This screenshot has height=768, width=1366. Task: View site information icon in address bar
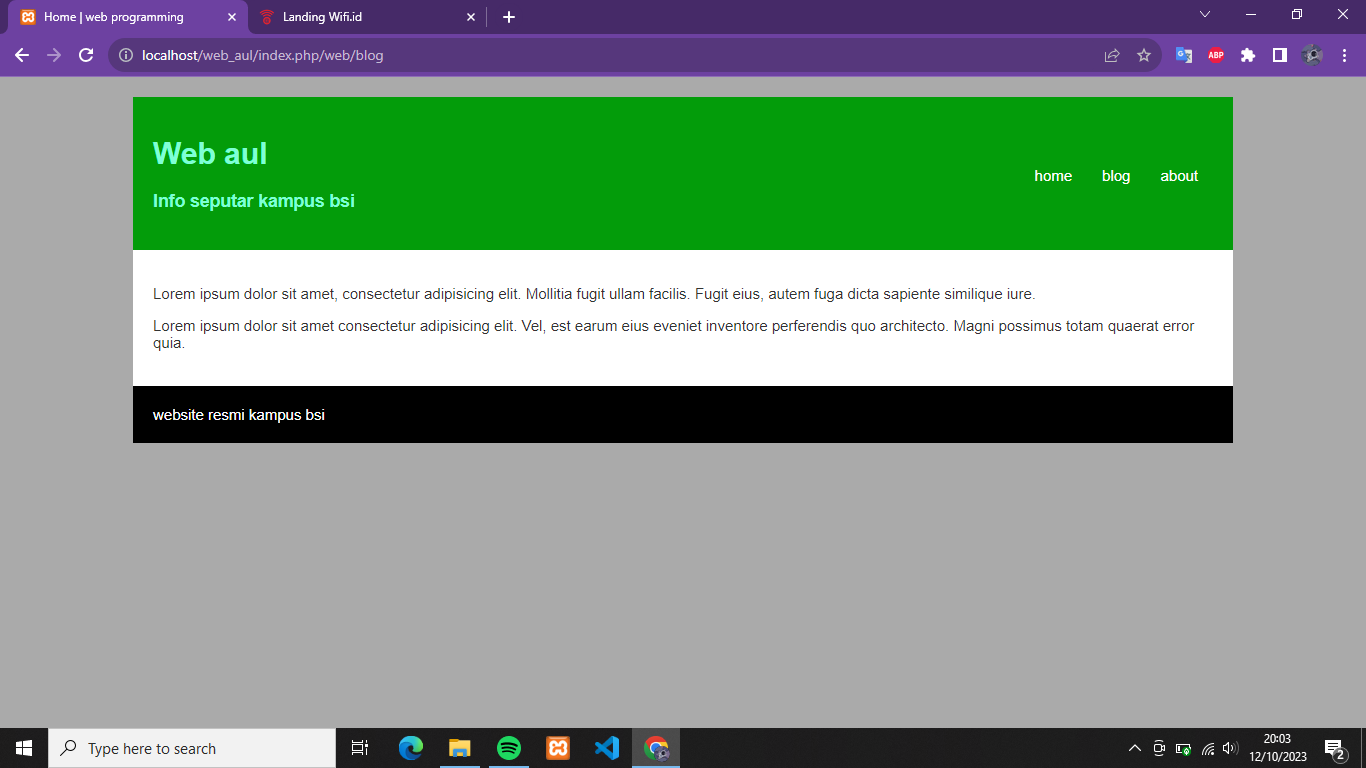(126, 55)
